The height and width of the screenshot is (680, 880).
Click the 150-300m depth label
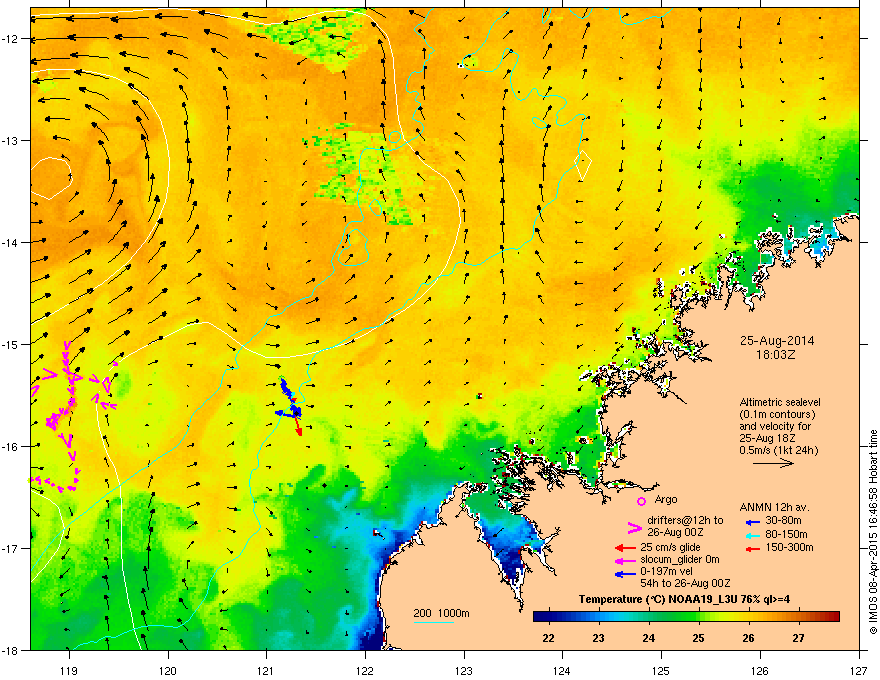click(789, 547)
